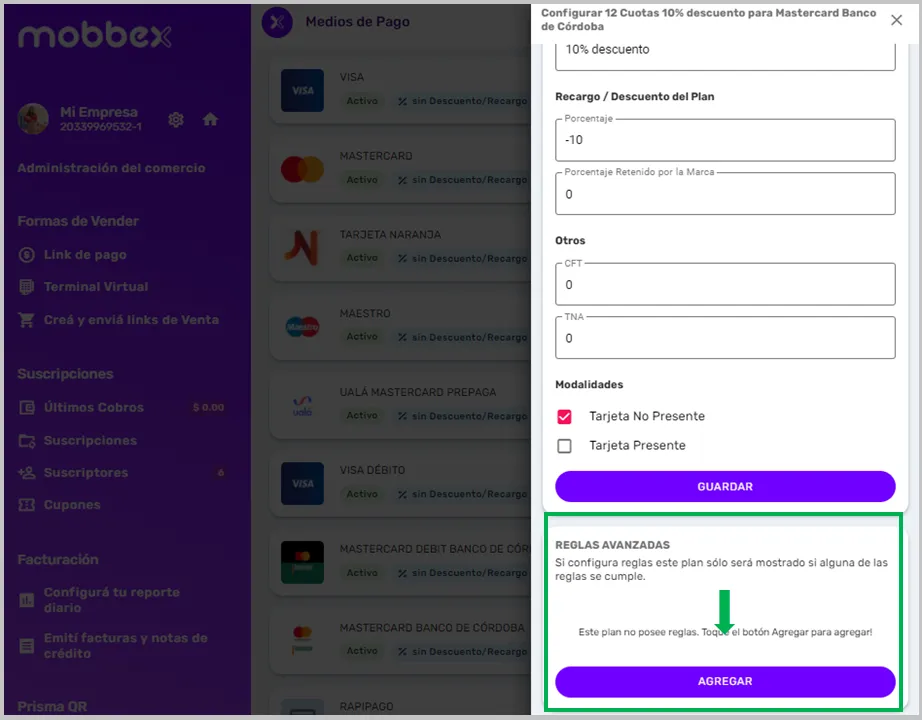Go to home via house icon
Image resolution: width=922 pixels, height=720 pixels.
pyautogui.click(x=210, y=120)
